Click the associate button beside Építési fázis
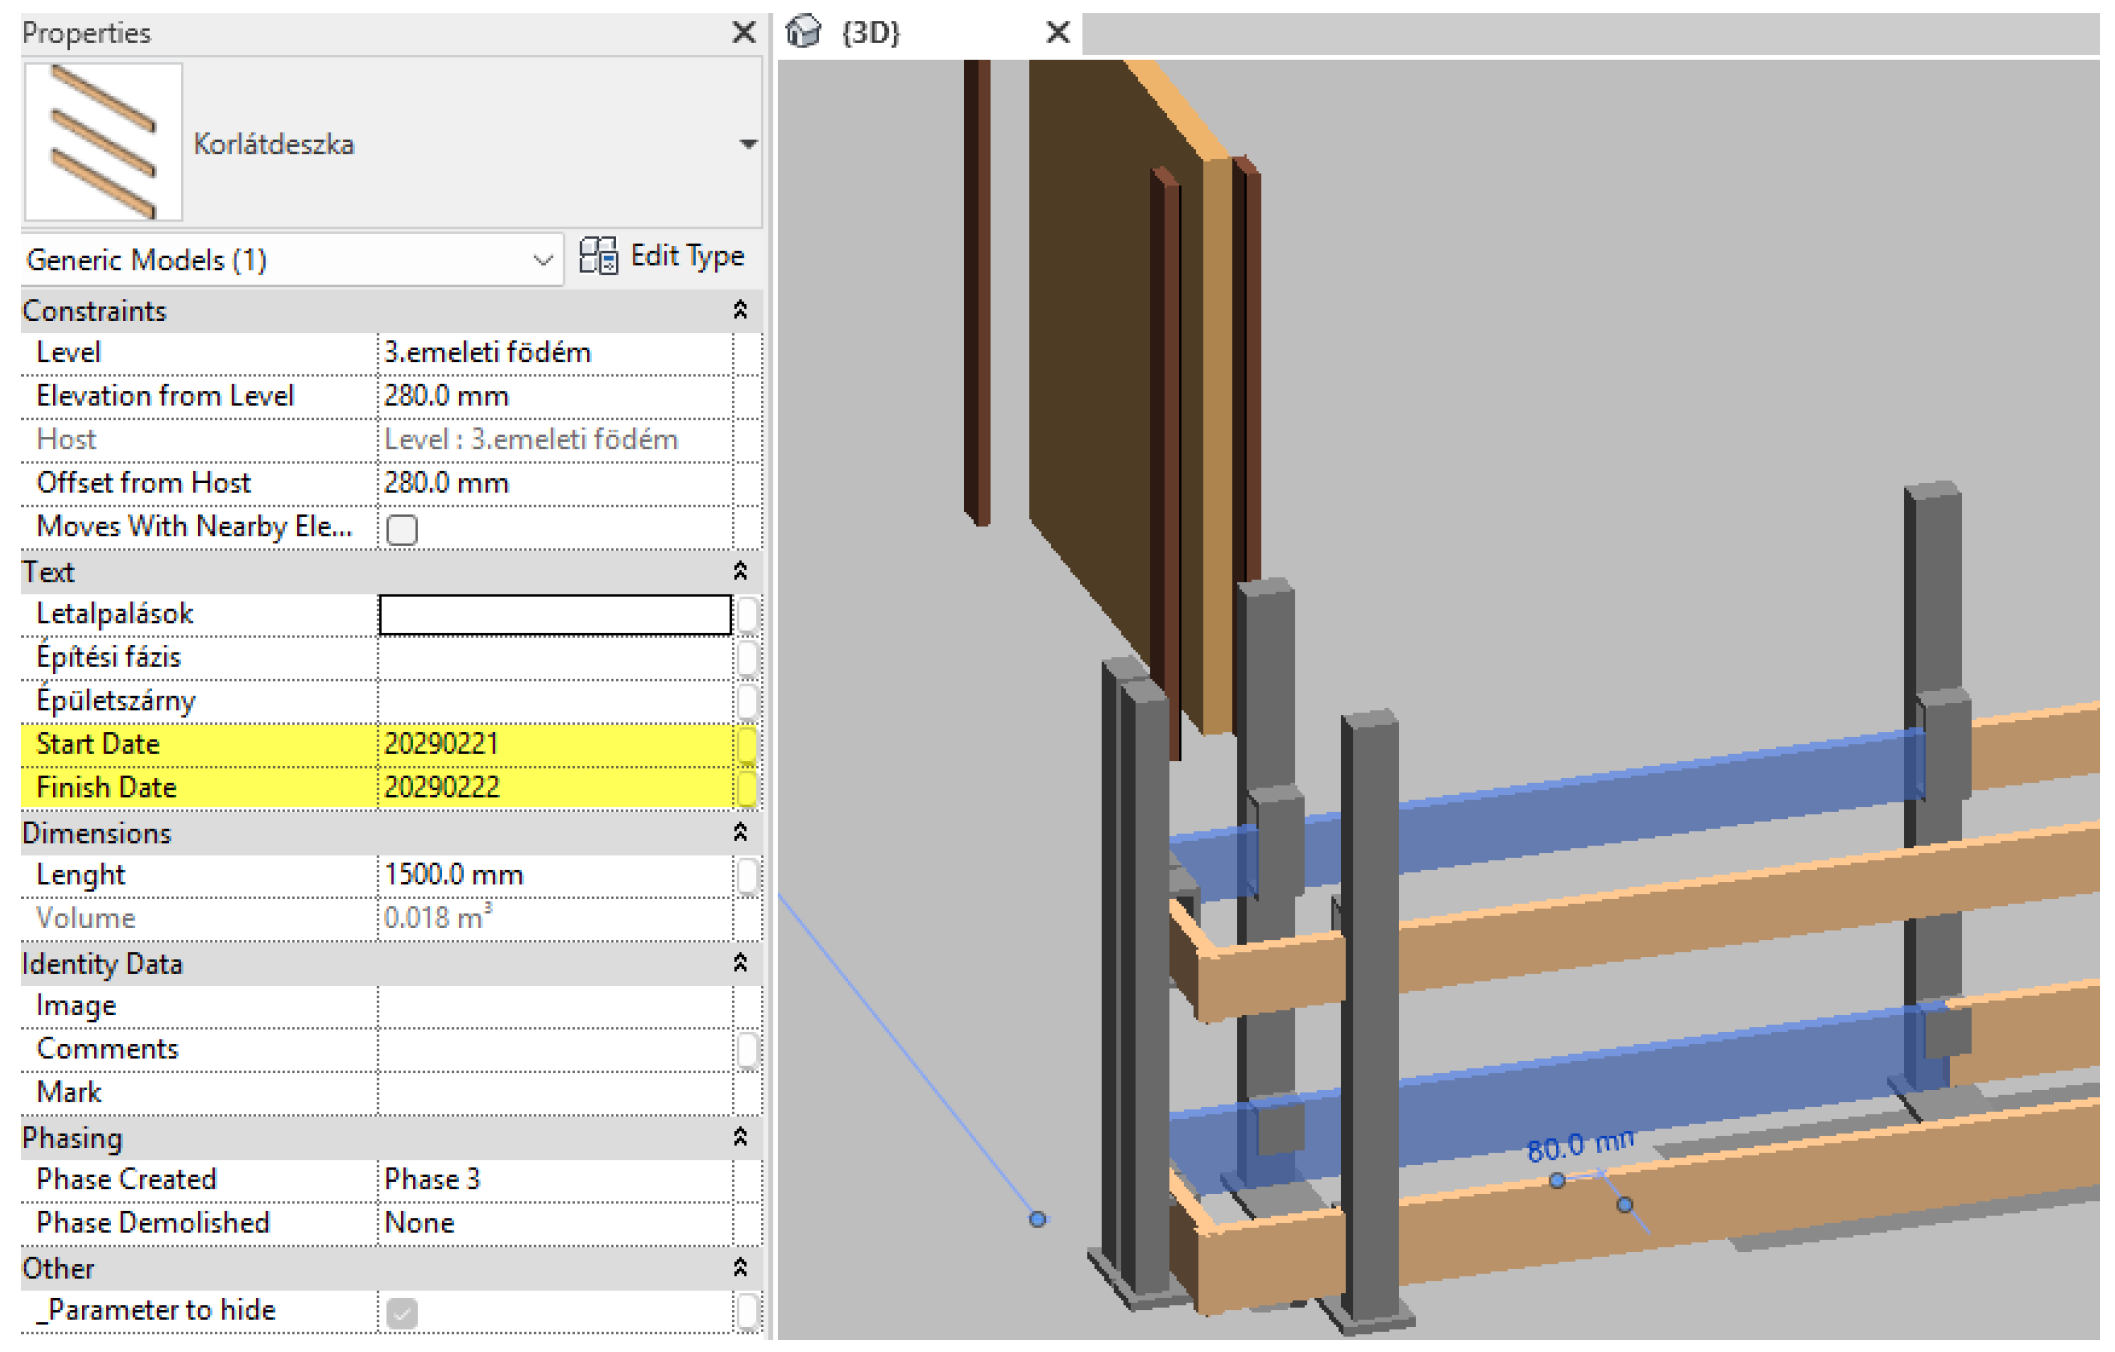The width and height of the screenshot is (2115, 1352). click(747, 657)
